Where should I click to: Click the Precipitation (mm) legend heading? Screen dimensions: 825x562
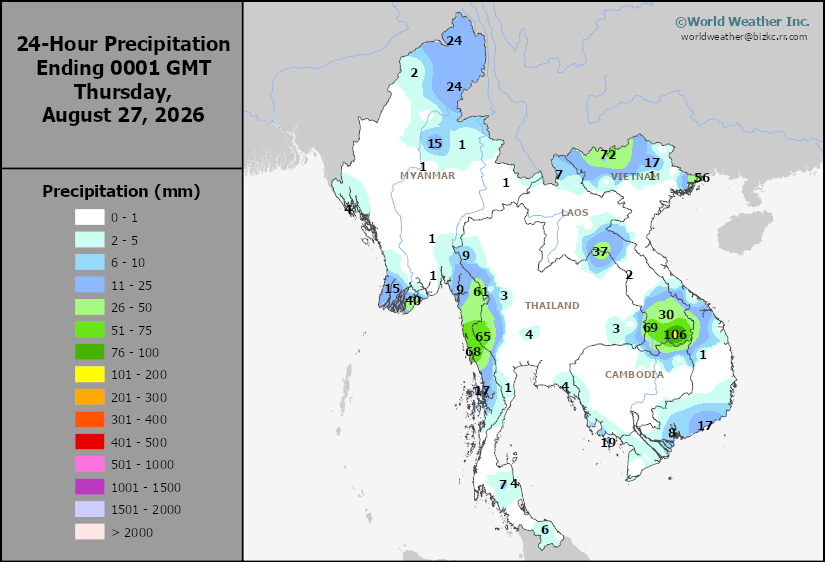pyautogui.click(x=122, y=191)
